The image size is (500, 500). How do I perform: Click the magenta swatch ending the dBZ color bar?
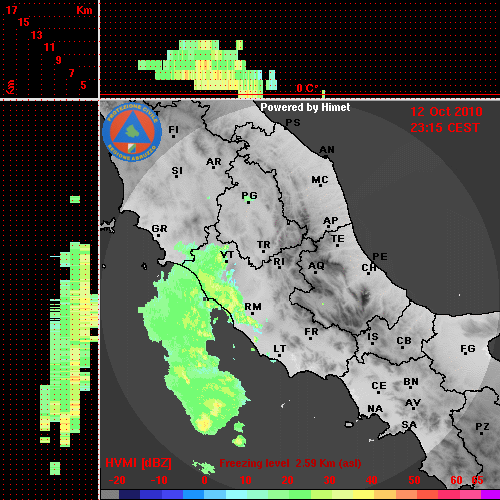coord(490,494)
